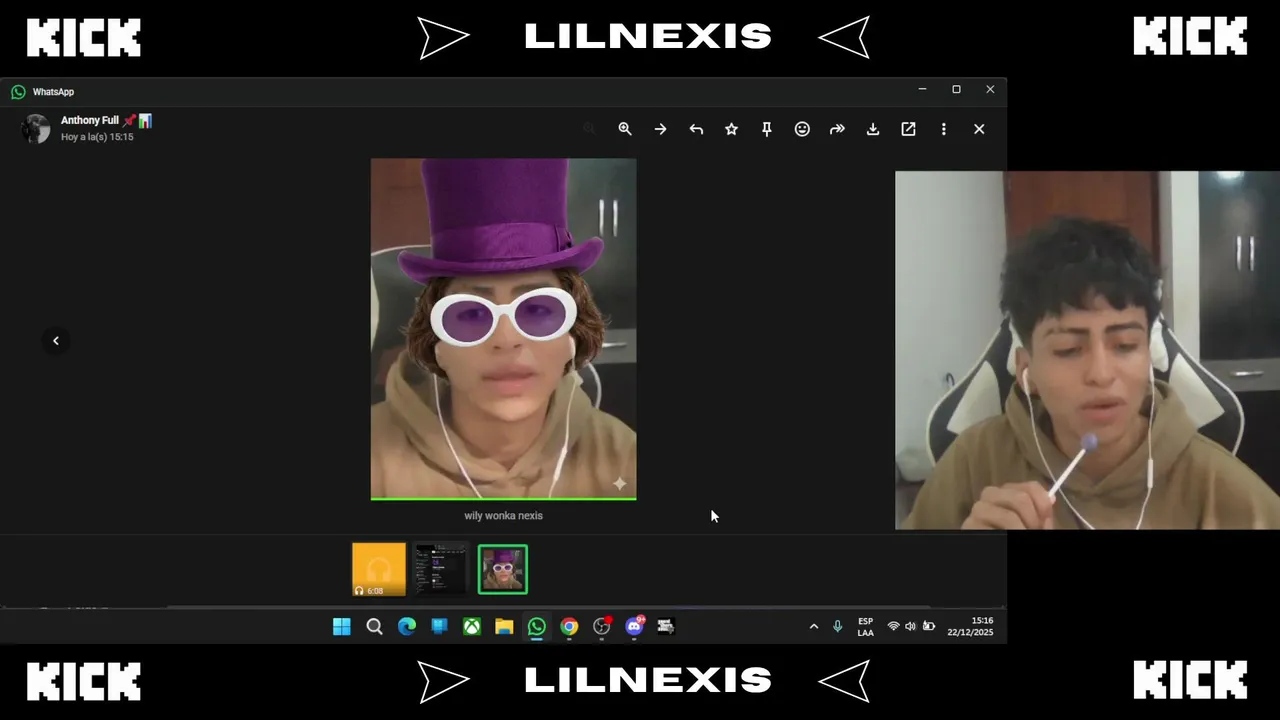Click the microphone indicator in system tray

coord(838,627)
